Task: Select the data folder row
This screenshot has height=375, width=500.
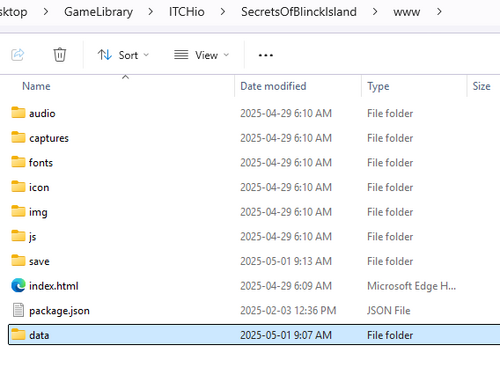Action: coord(254,335)
